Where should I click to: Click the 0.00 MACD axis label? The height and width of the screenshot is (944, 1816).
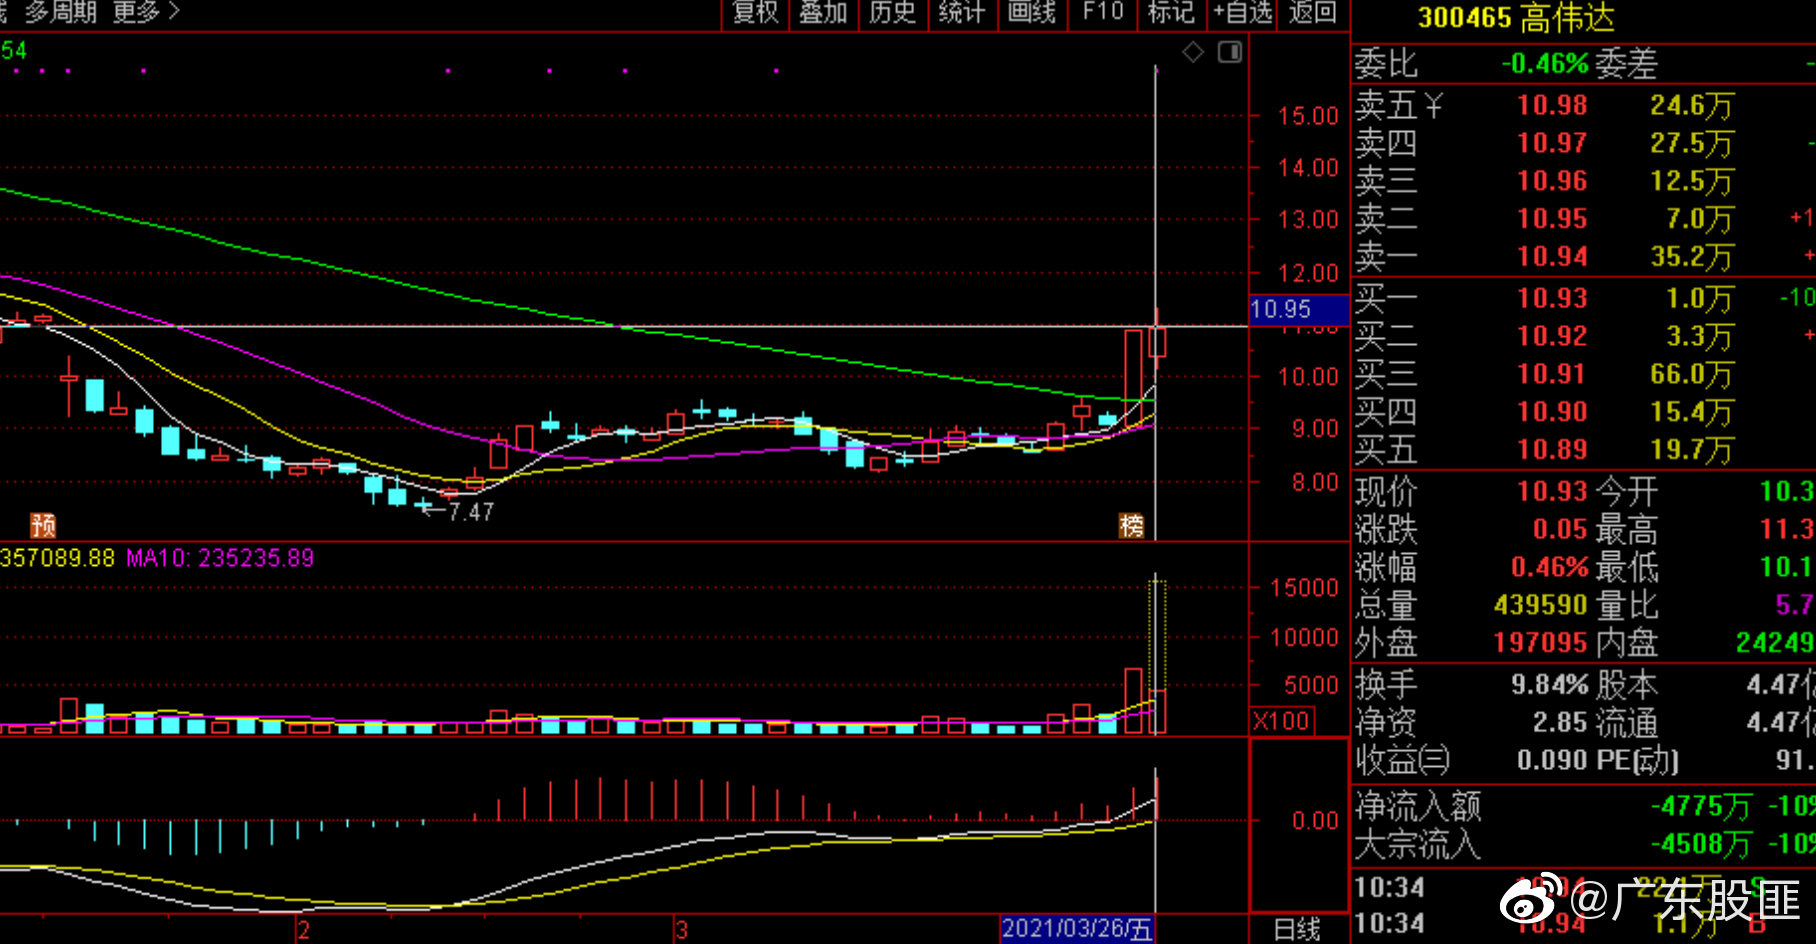(x=1315, y=821)
